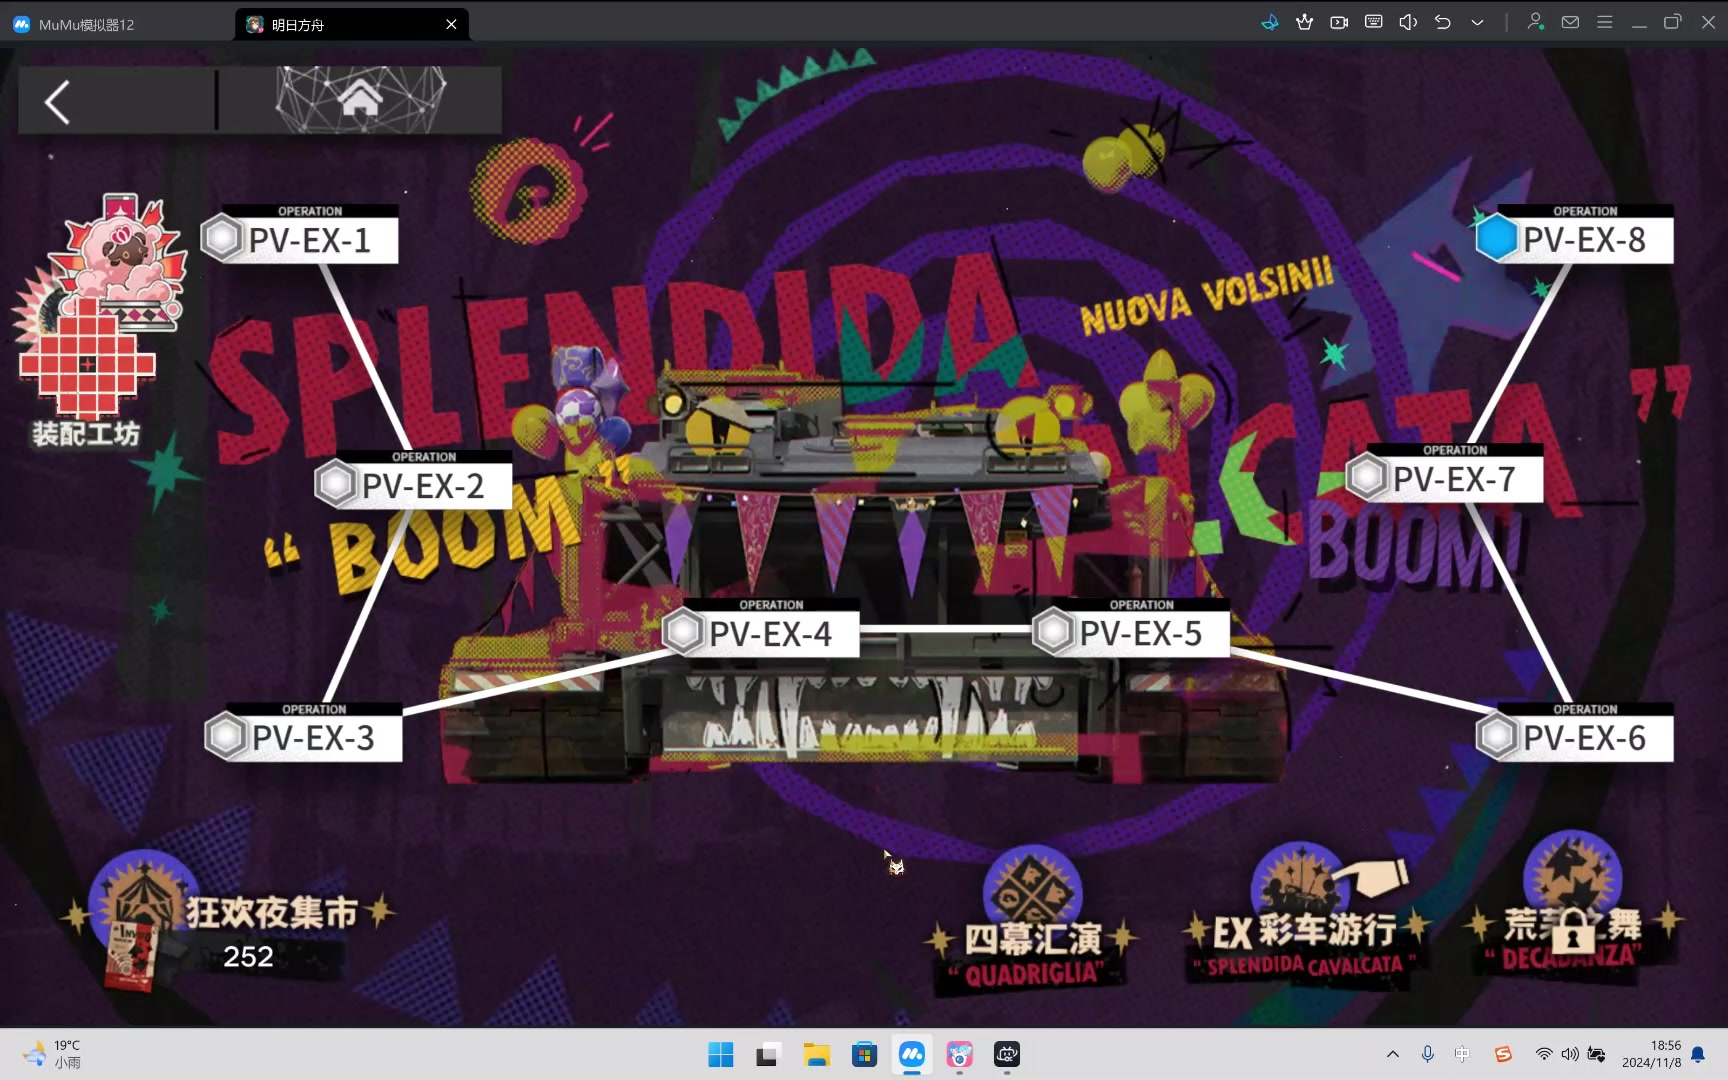Open the MuMu mail messages icon
The width and height of the screenshot is (1728, 1080).
1570,22
